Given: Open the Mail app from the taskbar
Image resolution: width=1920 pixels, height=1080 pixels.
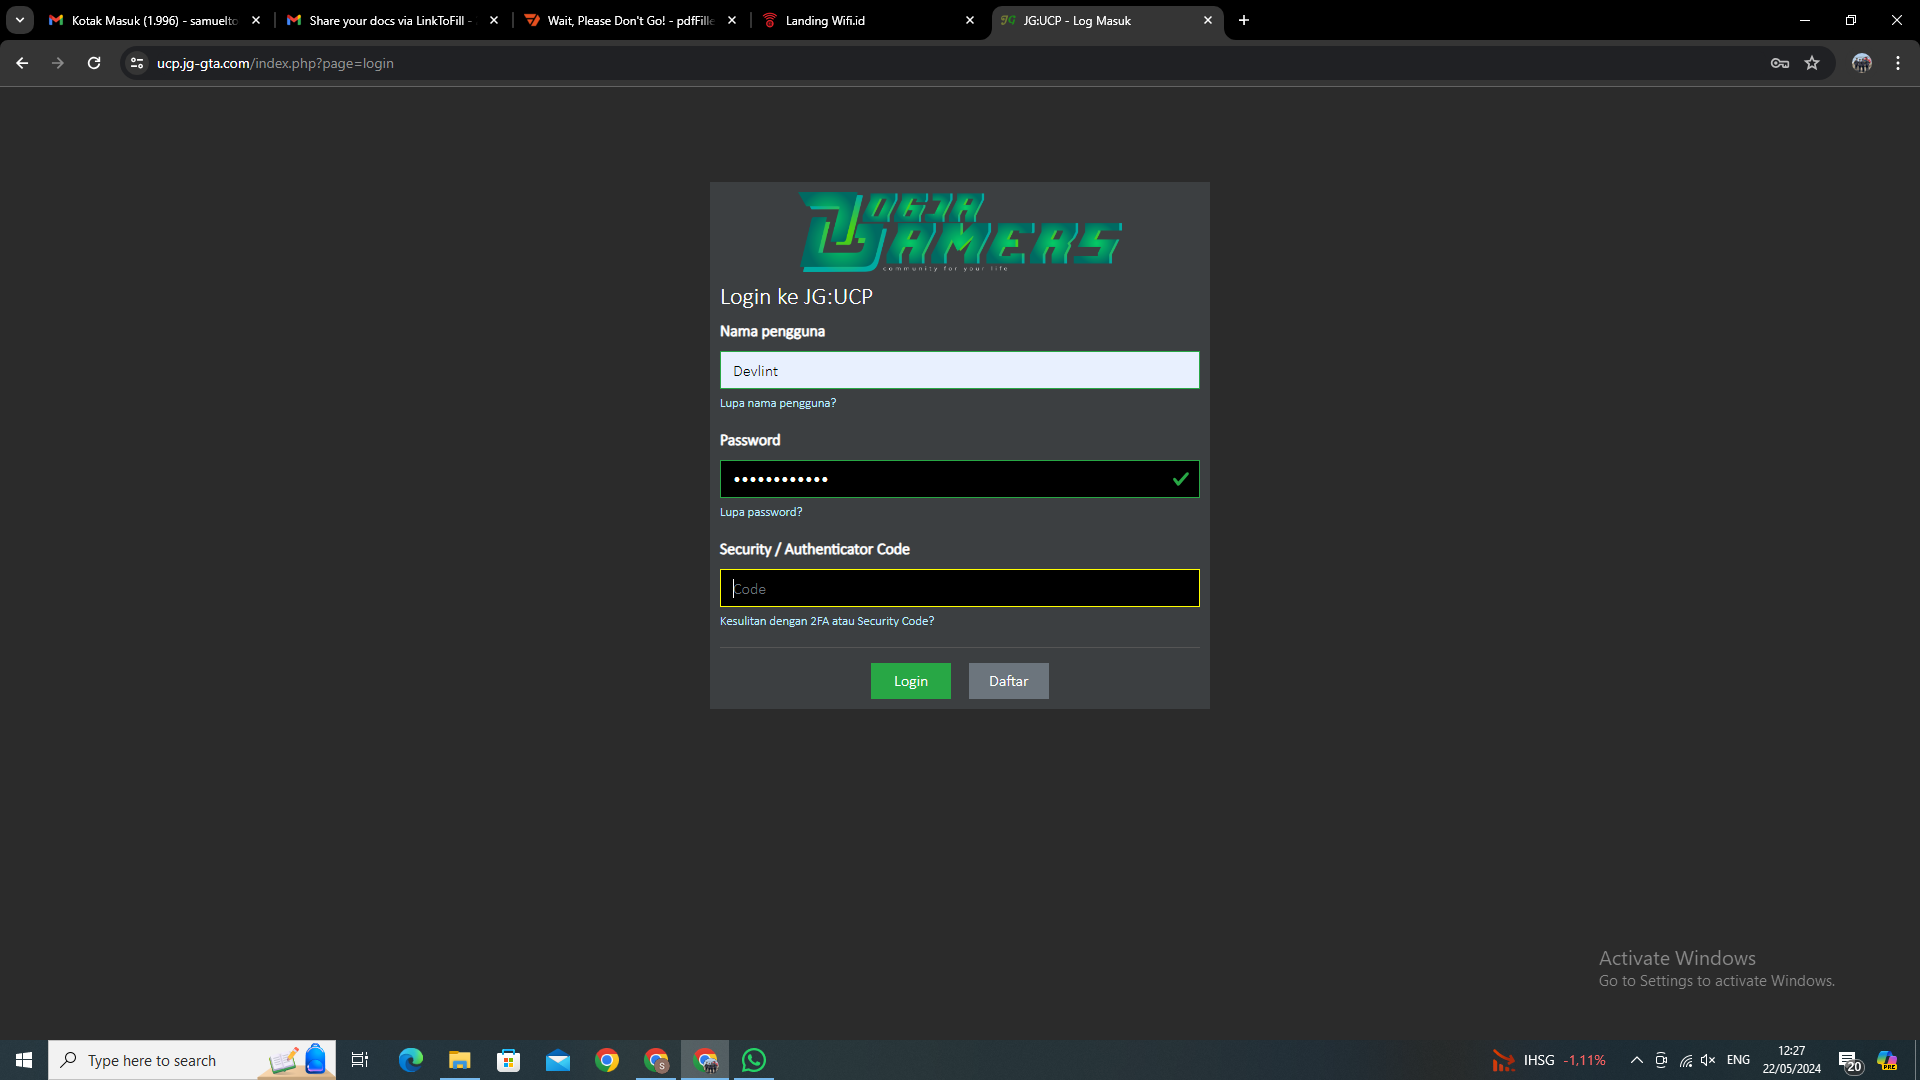Looking at the screenshot, I should pos(558,1060).
